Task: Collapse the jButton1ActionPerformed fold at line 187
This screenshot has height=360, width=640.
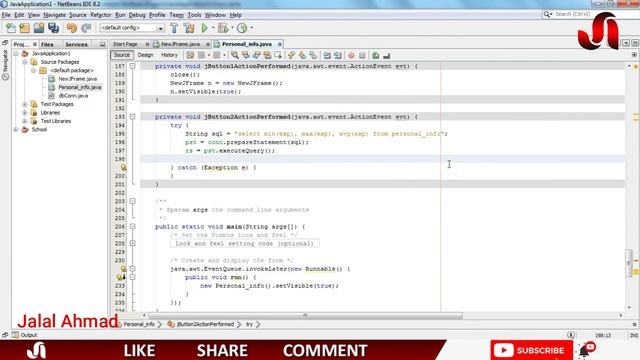Action: [x=132, y=66]
